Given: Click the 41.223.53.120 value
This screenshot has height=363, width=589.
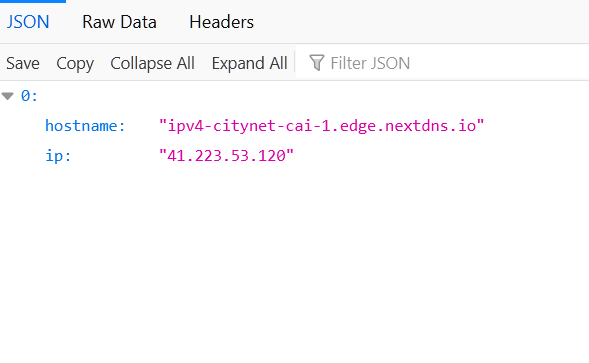Looking at the screenshot, I should 226,156.
